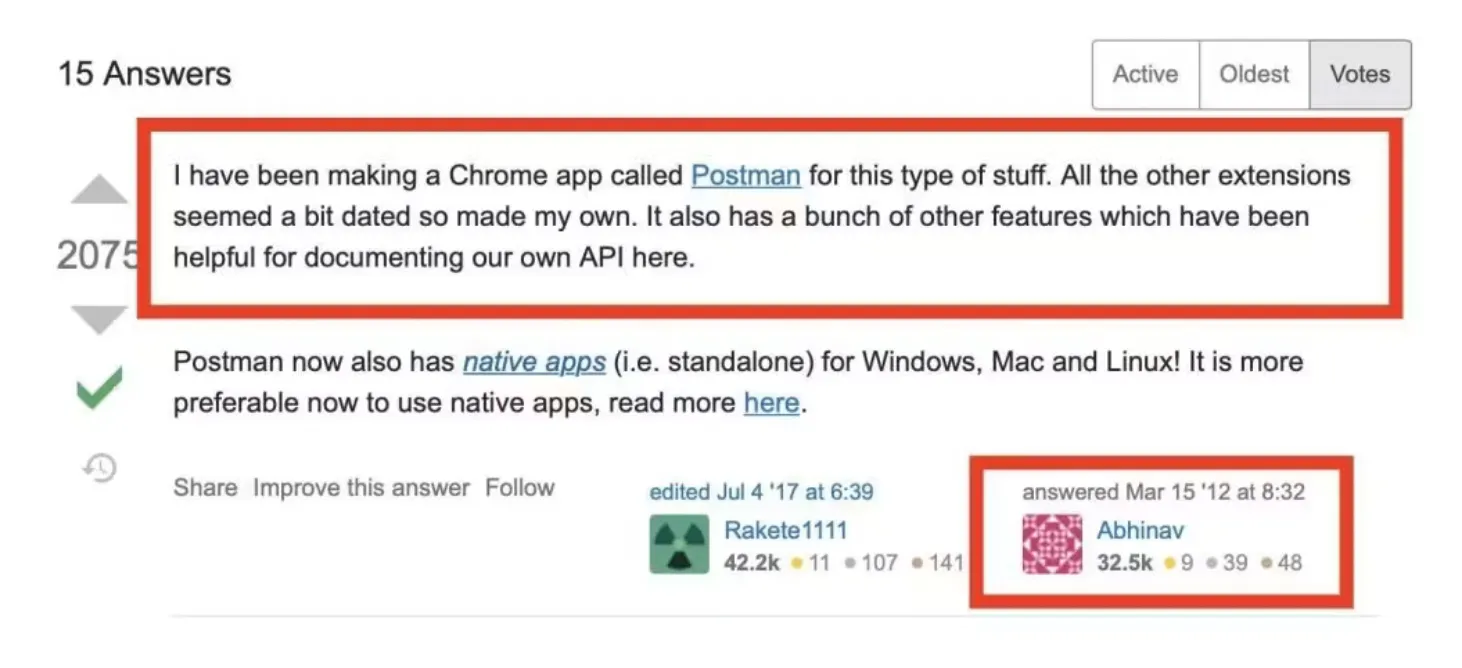Click Abhinav's 32.5k reputation score
This screenshot has width=1462, height=668.
pyautogui.click(x=1125, y=563)
